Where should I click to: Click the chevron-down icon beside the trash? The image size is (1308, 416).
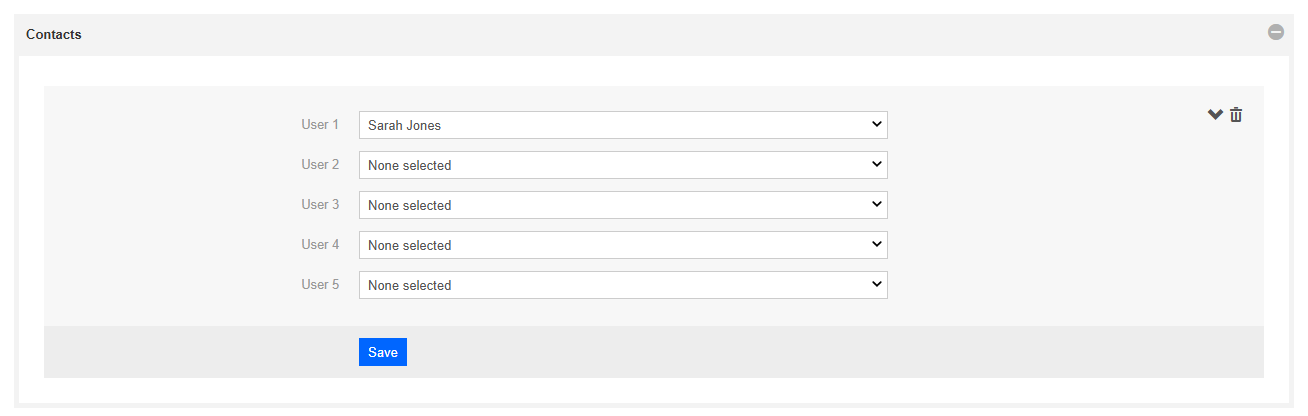[1215, 115]
